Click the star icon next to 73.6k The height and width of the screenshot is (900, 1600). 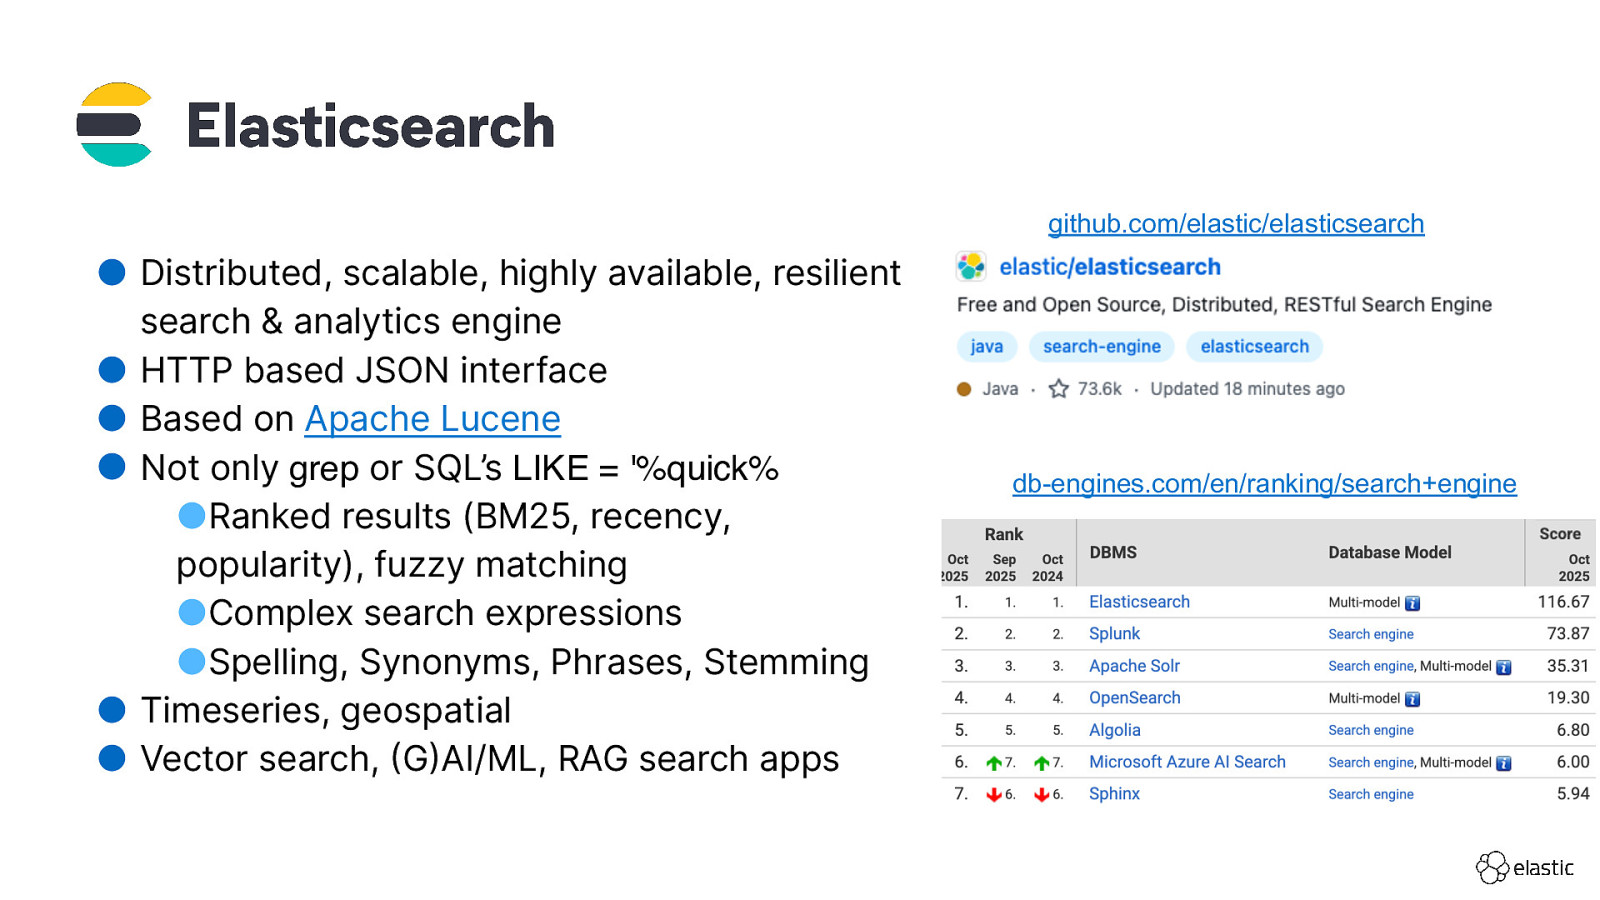[x=1058, y=389]
